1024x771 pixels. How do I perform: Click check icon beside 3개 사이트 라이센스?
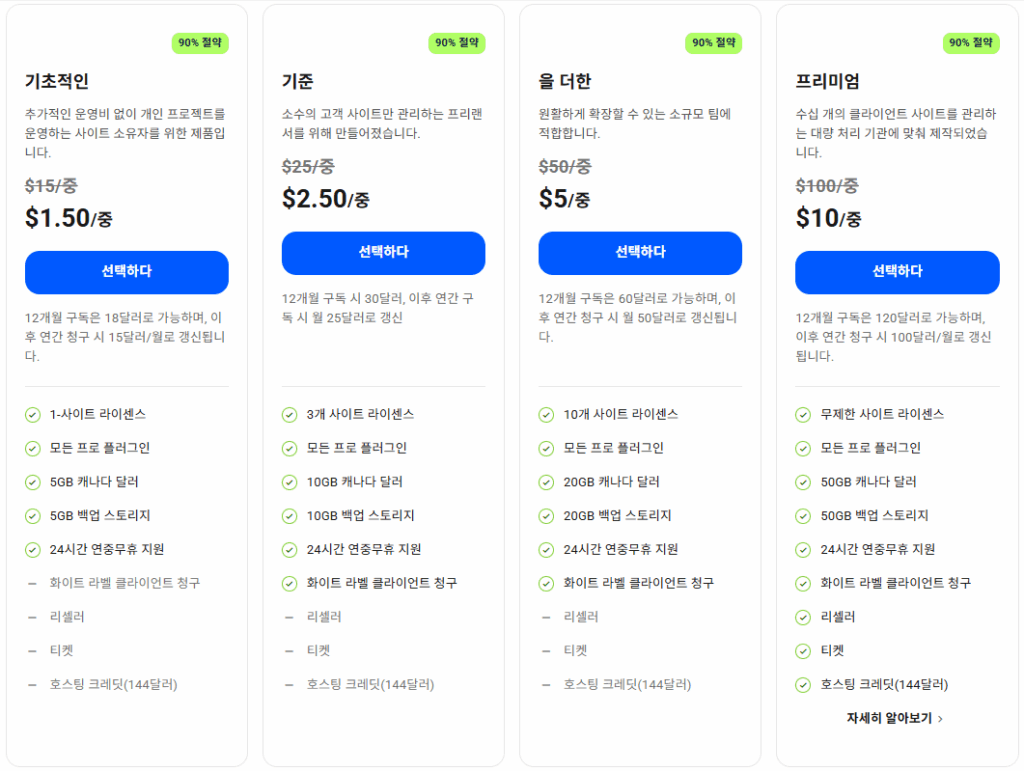tap(289, 414)
